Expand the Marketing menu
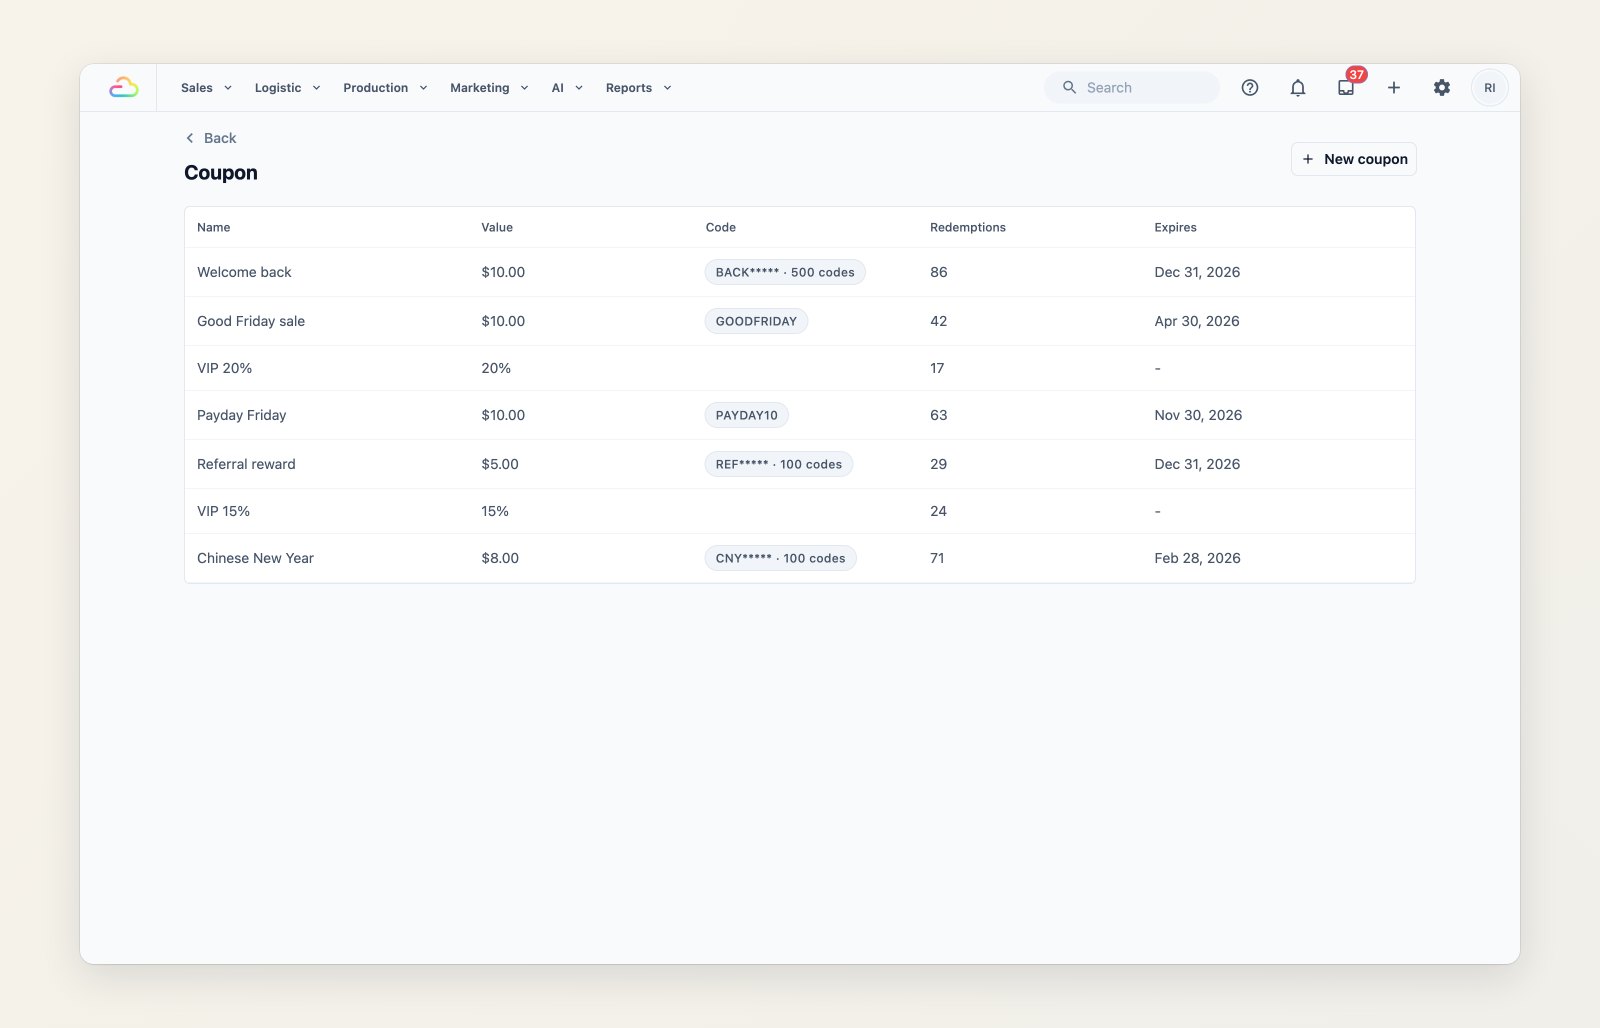The width and height of the screenshot is (1600, 1028). (x=489, y=88)
